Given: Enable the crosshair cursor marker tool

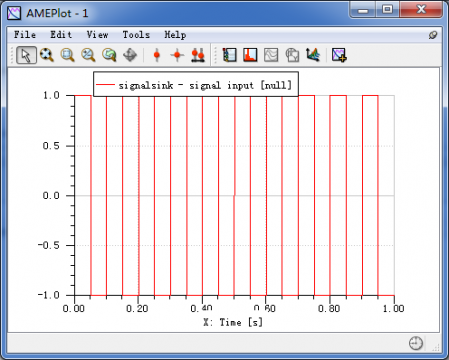Looking at the screenshot, I should pos(177,55).
